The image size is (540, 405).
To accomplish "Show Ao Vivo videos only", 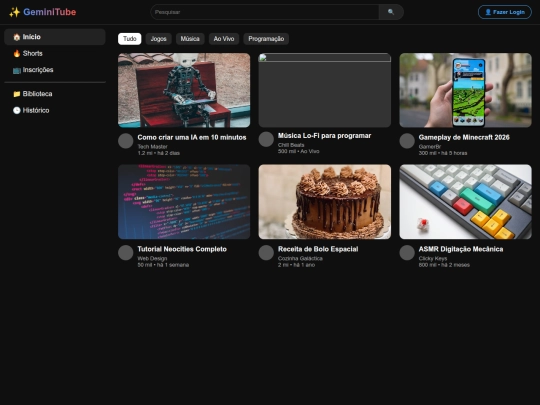I will click(x=224, y=39).
